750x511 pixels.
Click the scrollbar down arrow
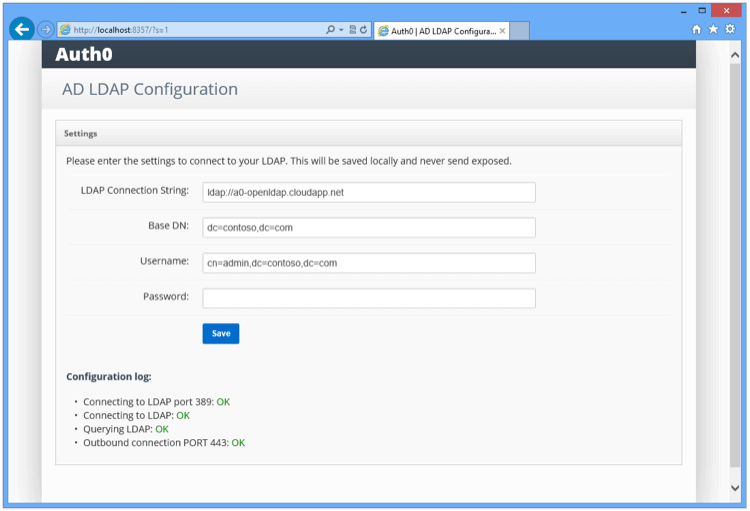coord(735,488)
